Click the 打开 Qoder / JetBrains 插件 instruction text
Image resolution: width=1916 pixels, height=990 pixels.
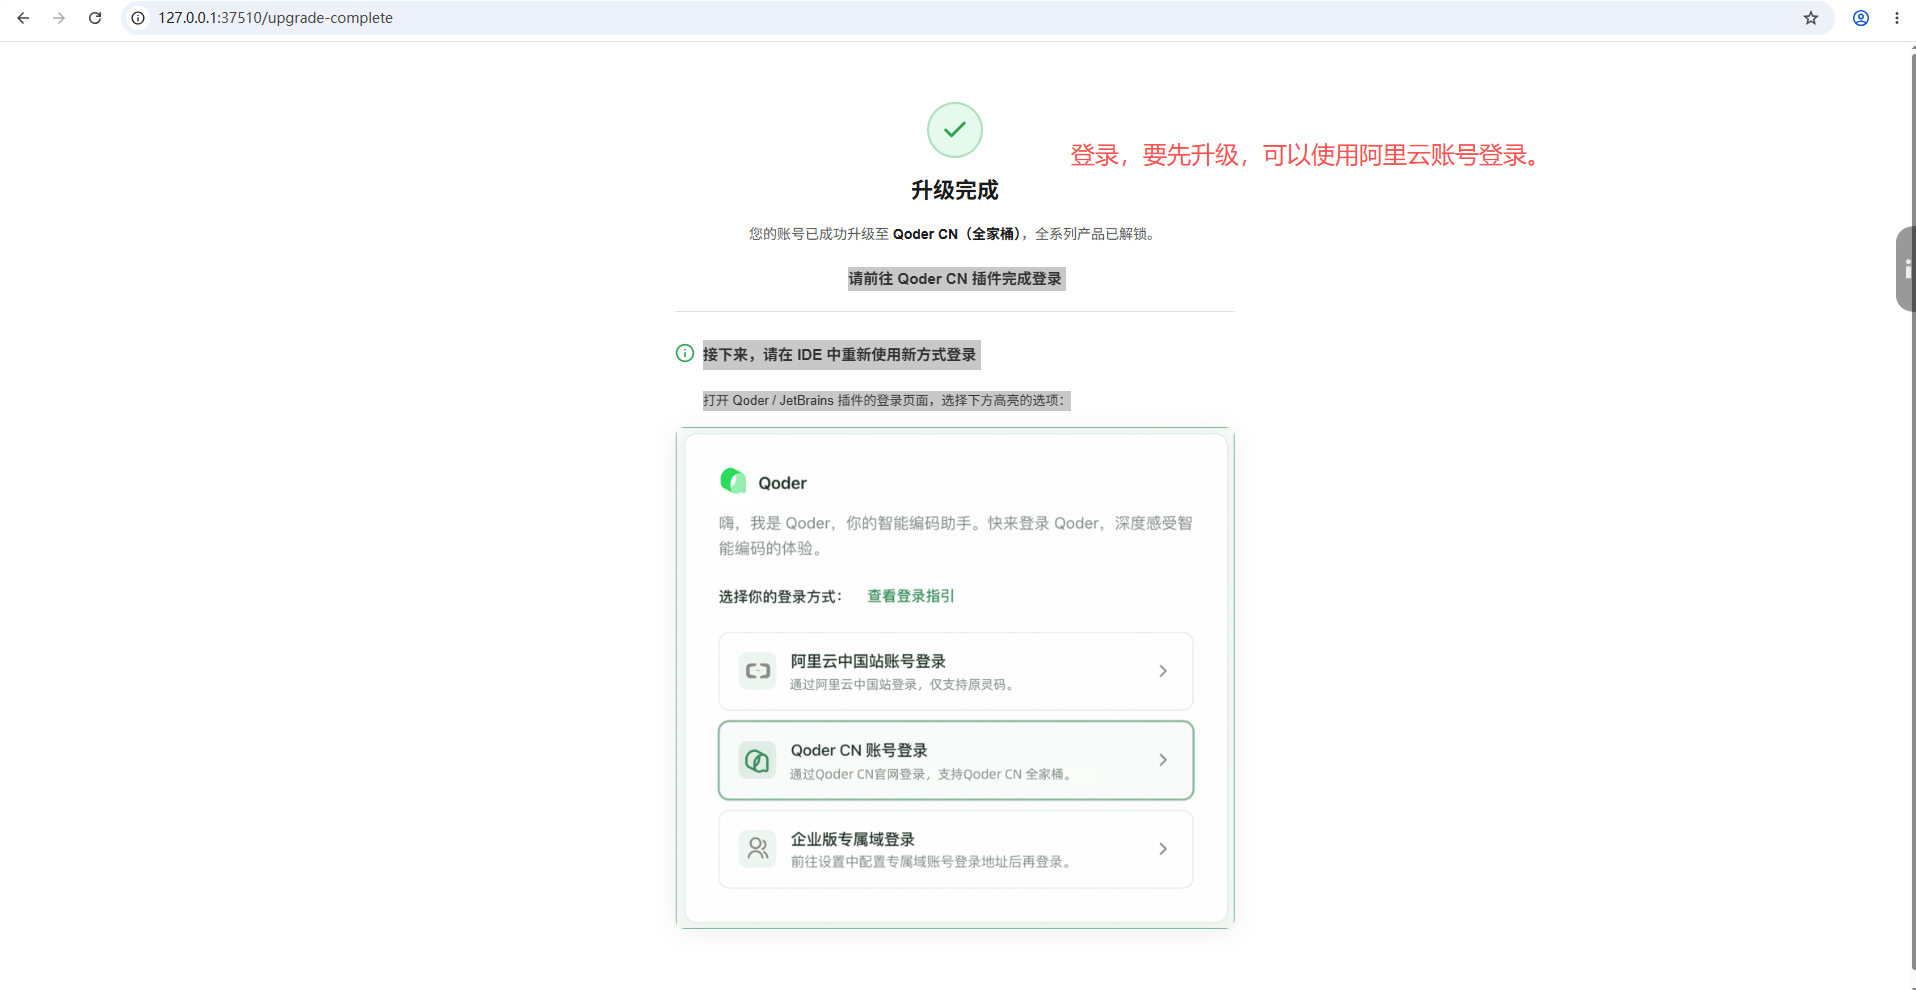pyautogui.click(x=885, y=400)
